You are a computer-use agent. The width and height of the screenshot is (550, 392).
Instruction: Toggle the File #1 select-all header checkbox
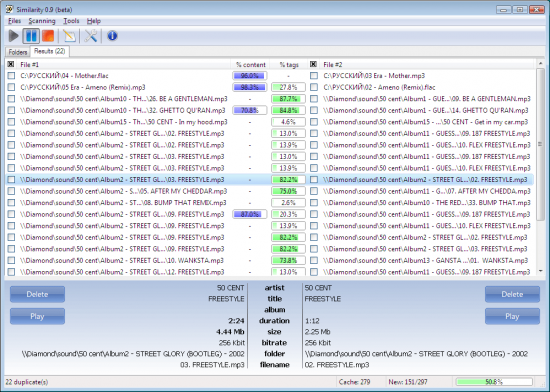pos(11,64)
